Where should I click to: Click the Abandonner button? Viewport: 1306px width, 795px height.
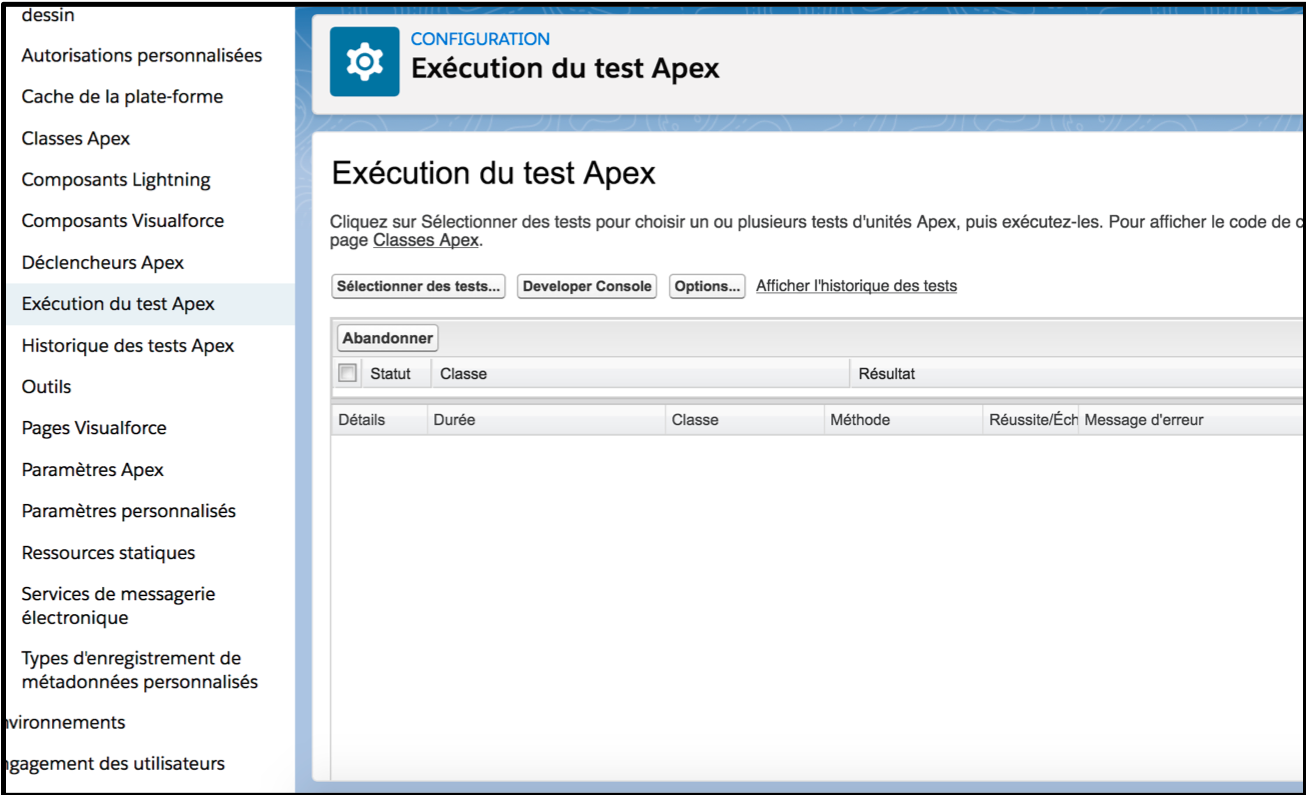point(388,338)
